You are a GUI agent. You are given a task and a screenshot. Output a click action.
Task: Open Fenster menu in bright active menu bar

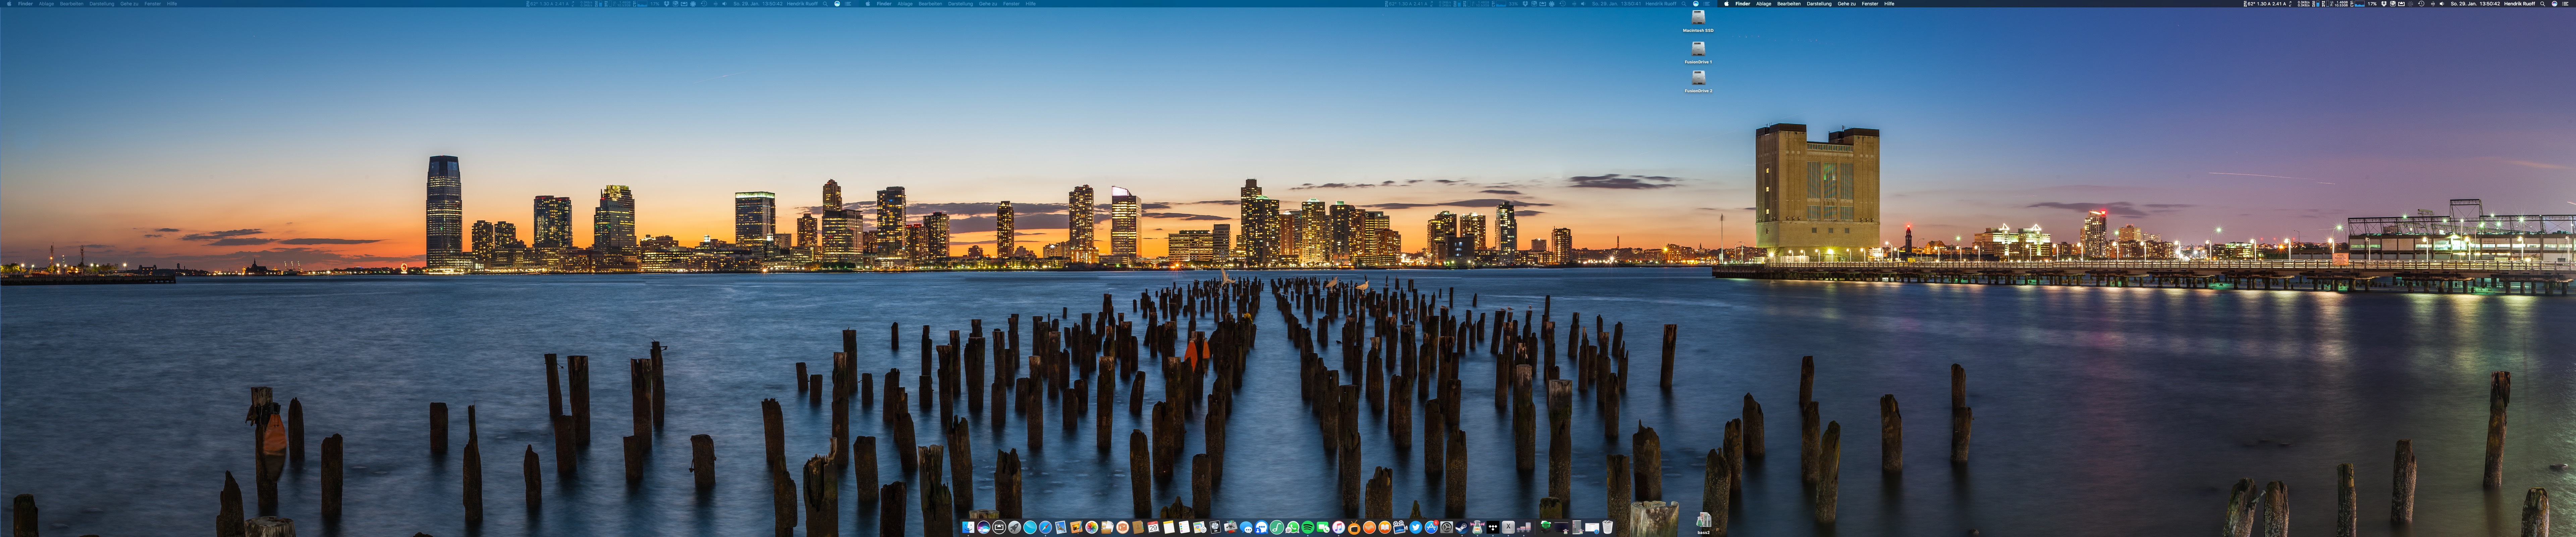tap(1870, 4)
